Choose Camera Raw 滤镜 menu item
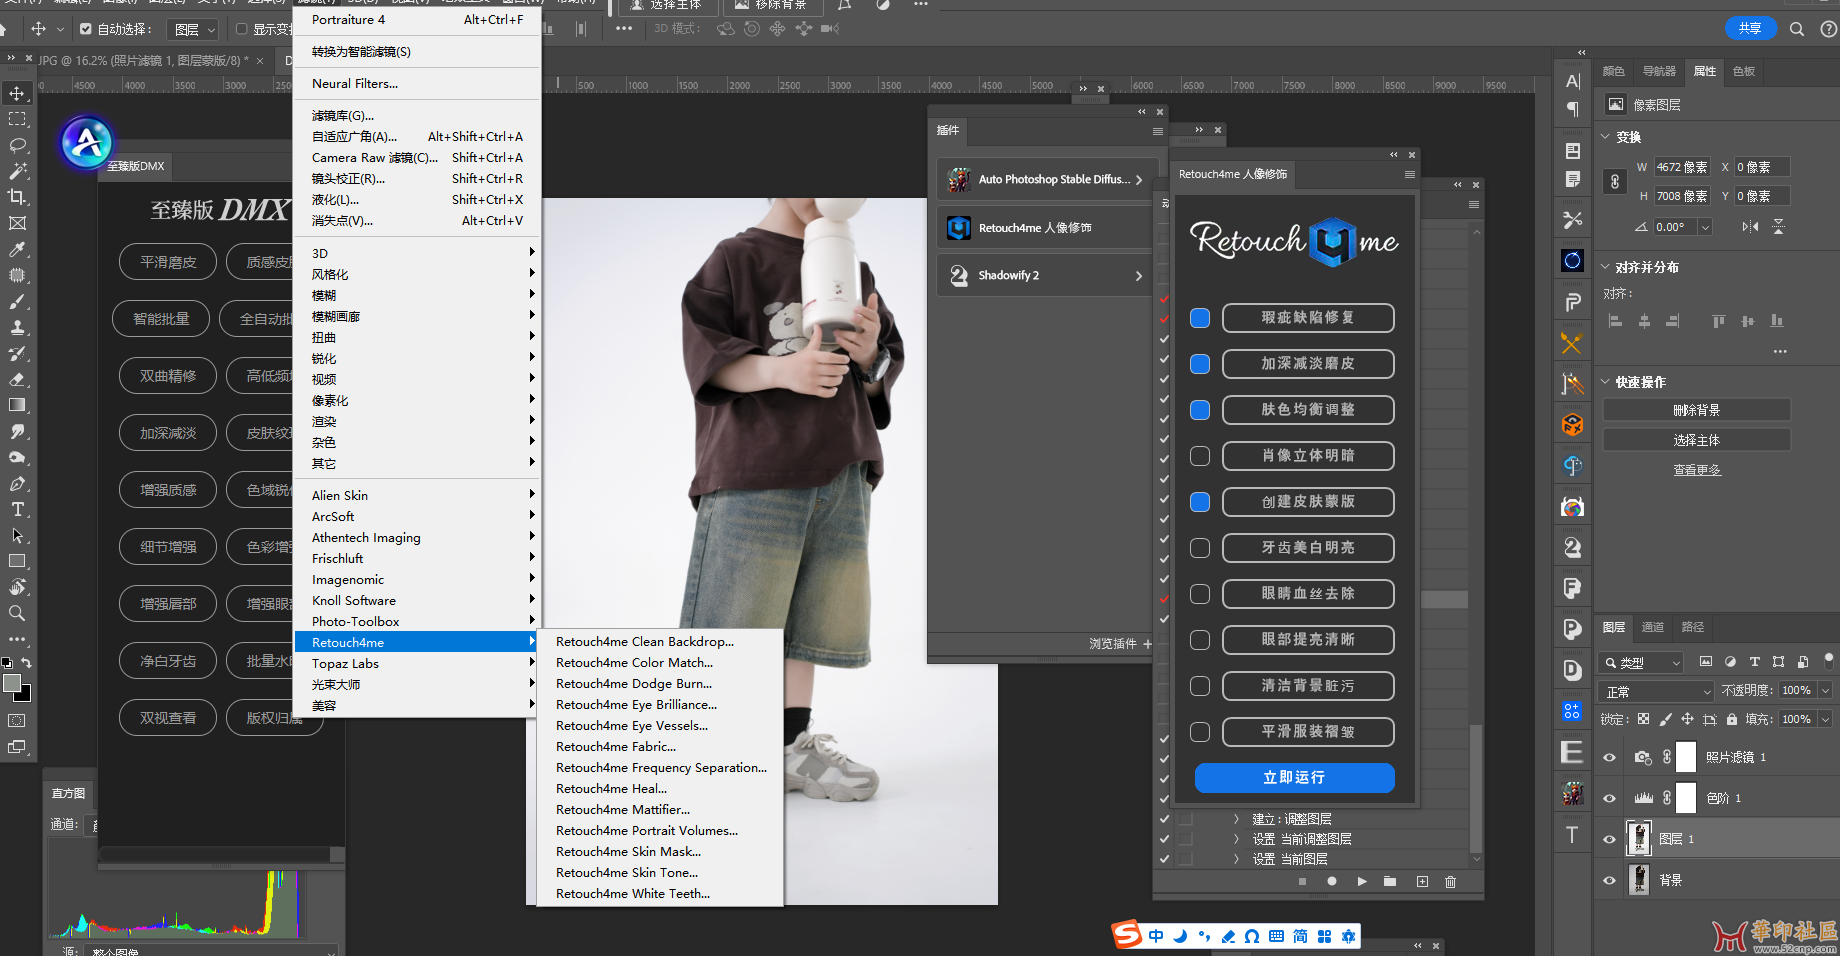Viewport: 1840px width, 956px height. coord(417,158)
